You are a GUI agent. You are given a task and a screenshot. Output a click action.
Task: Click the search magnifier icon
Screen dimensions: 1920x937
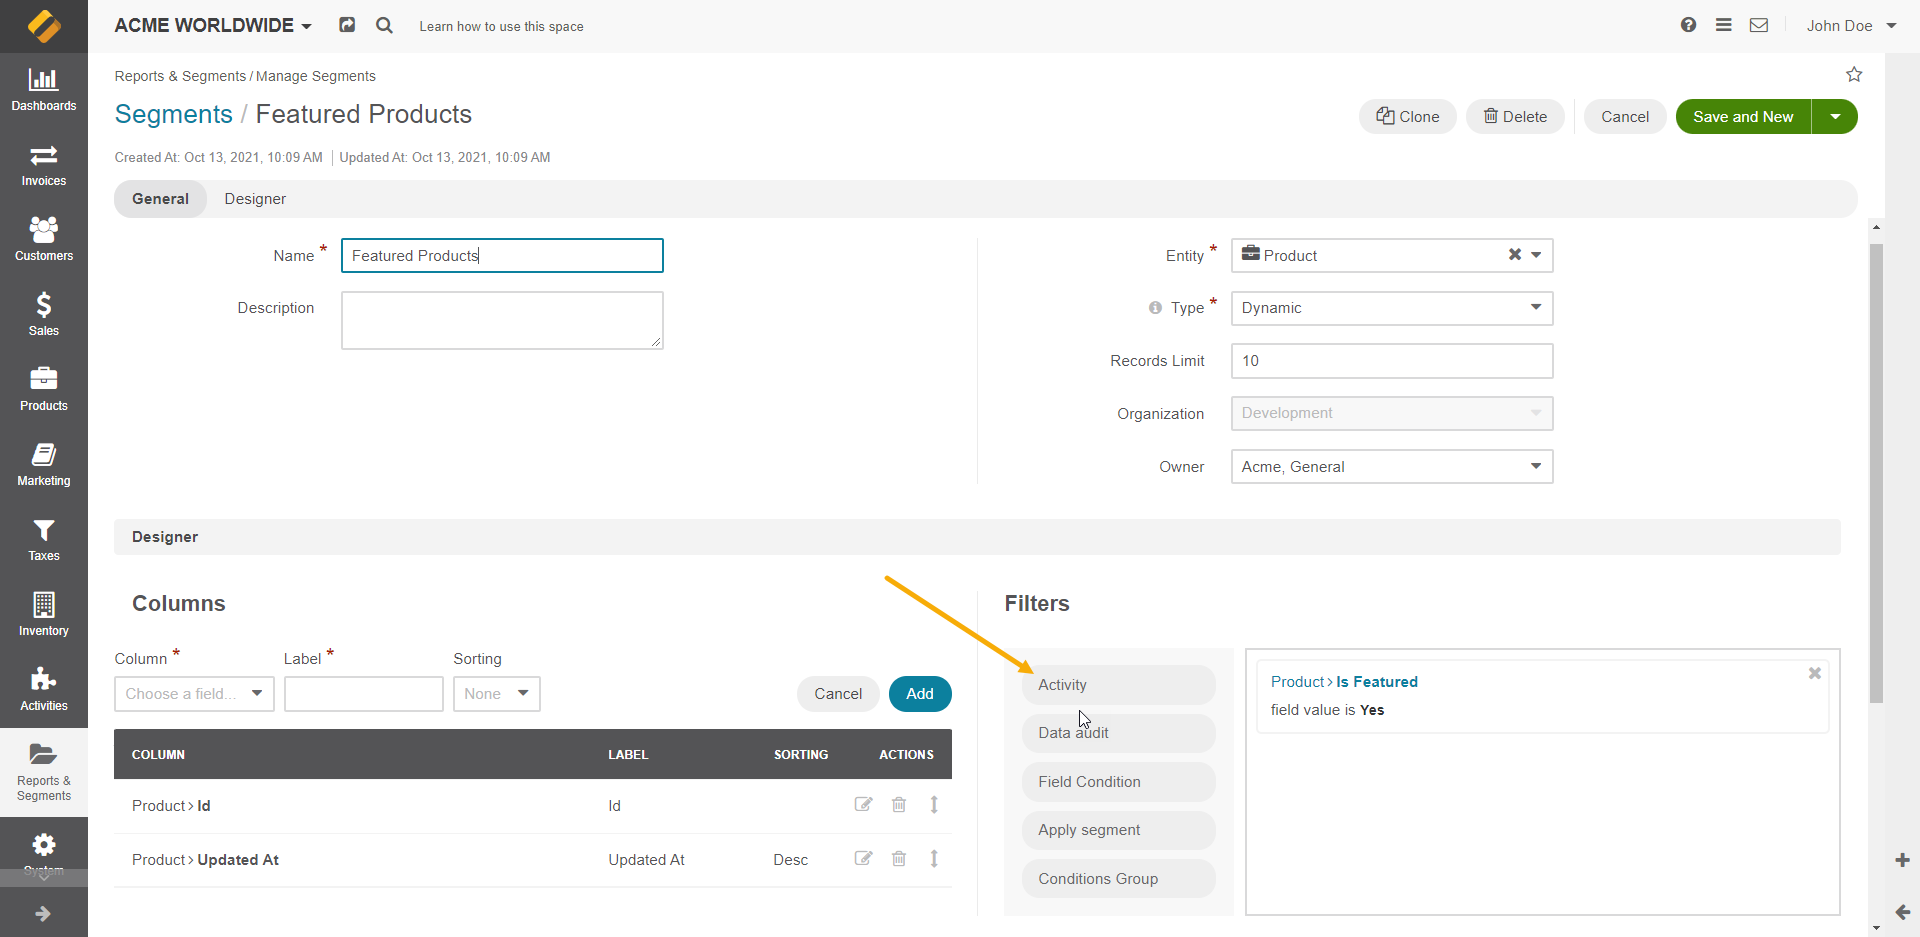point(384,26)
